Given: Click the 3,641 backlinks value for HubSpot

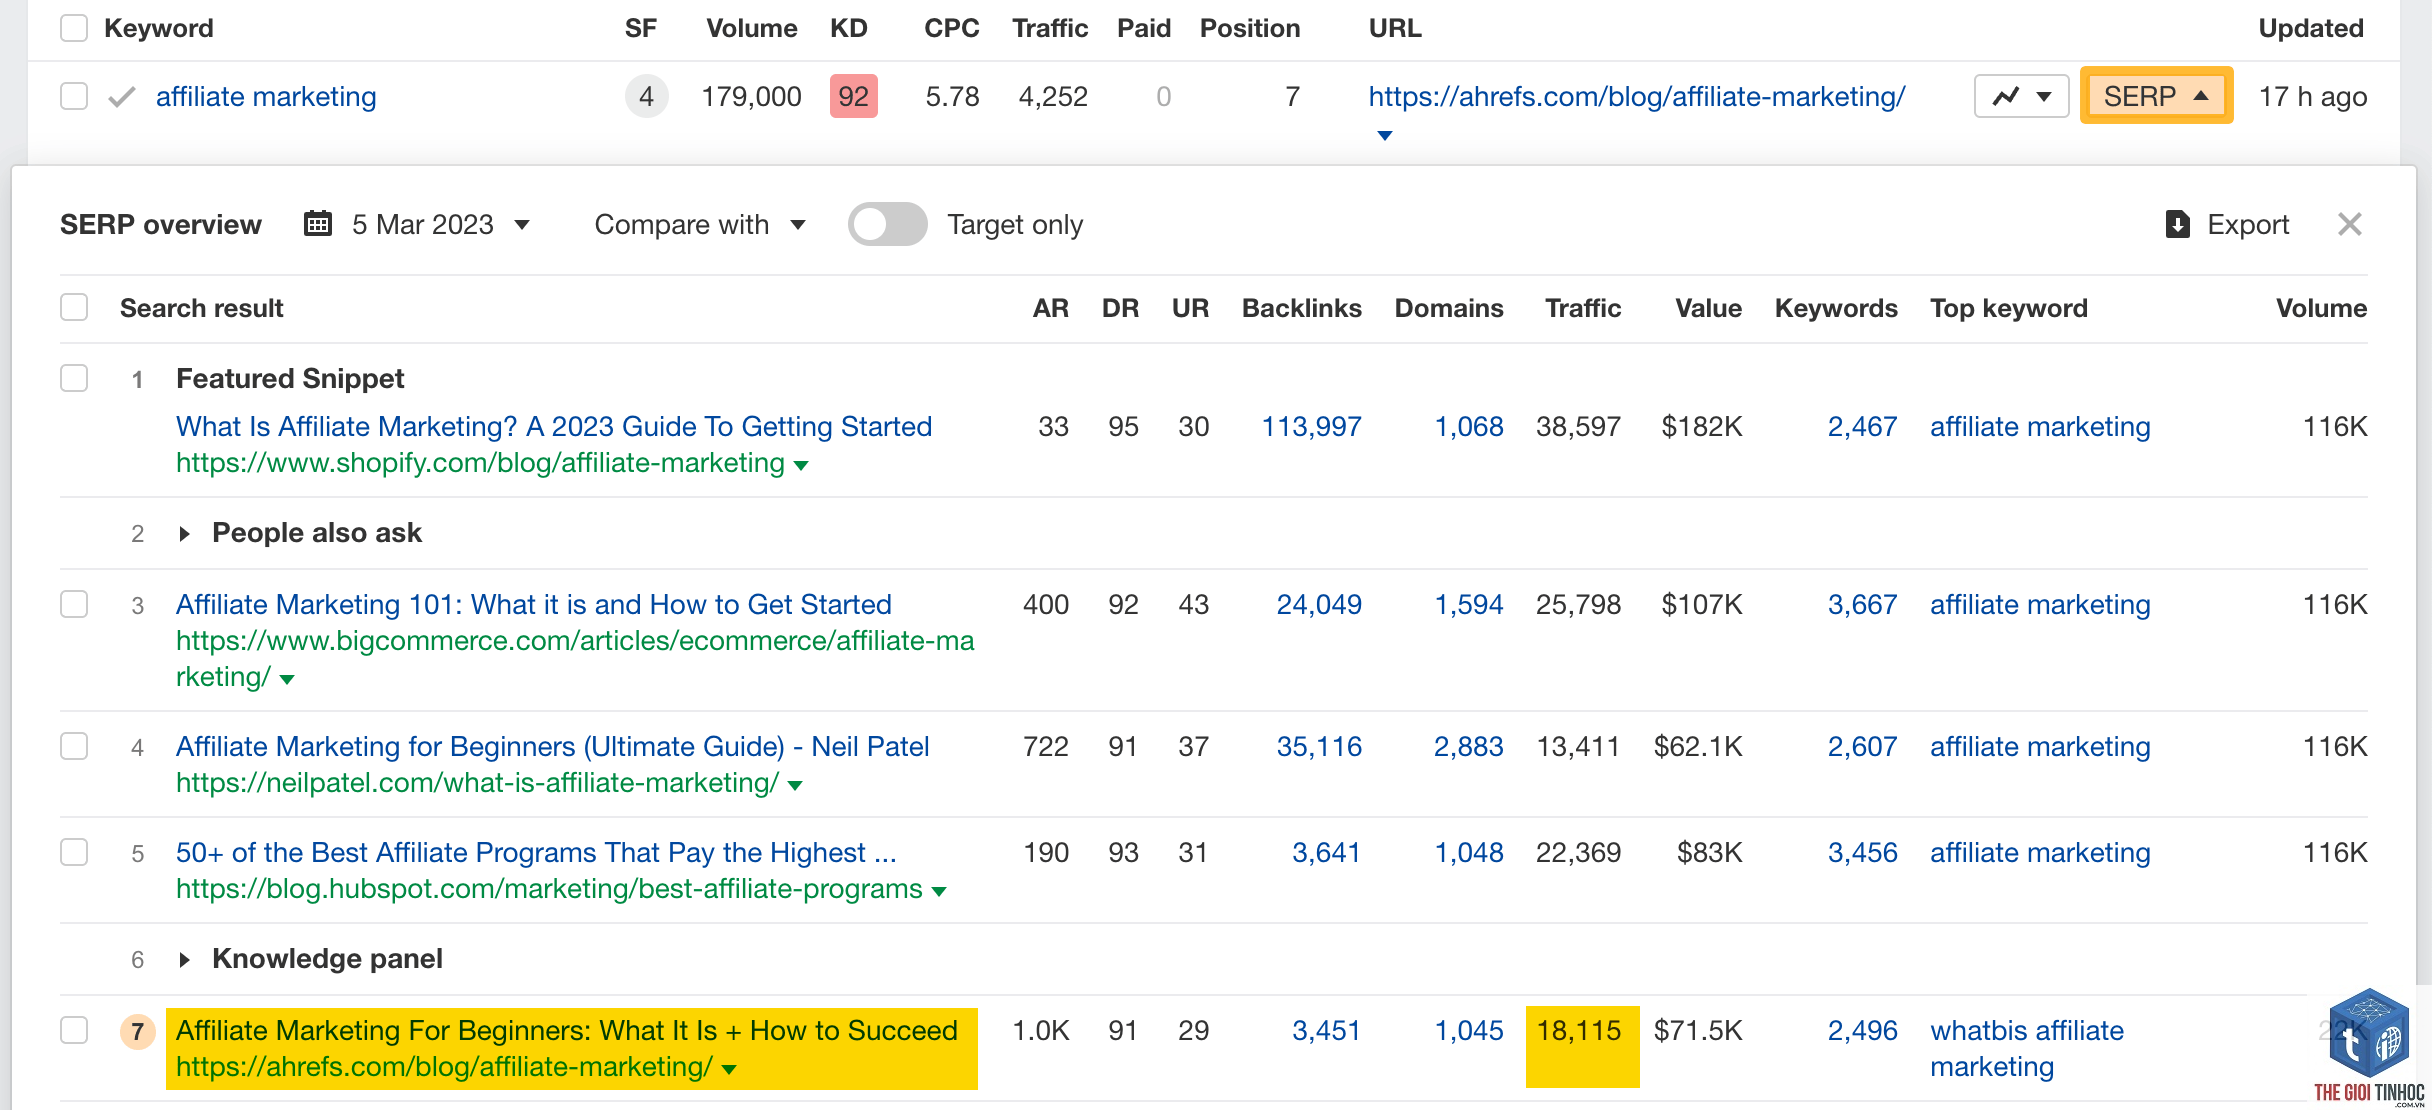Looking at the screenshot, I should (1326, 853).
